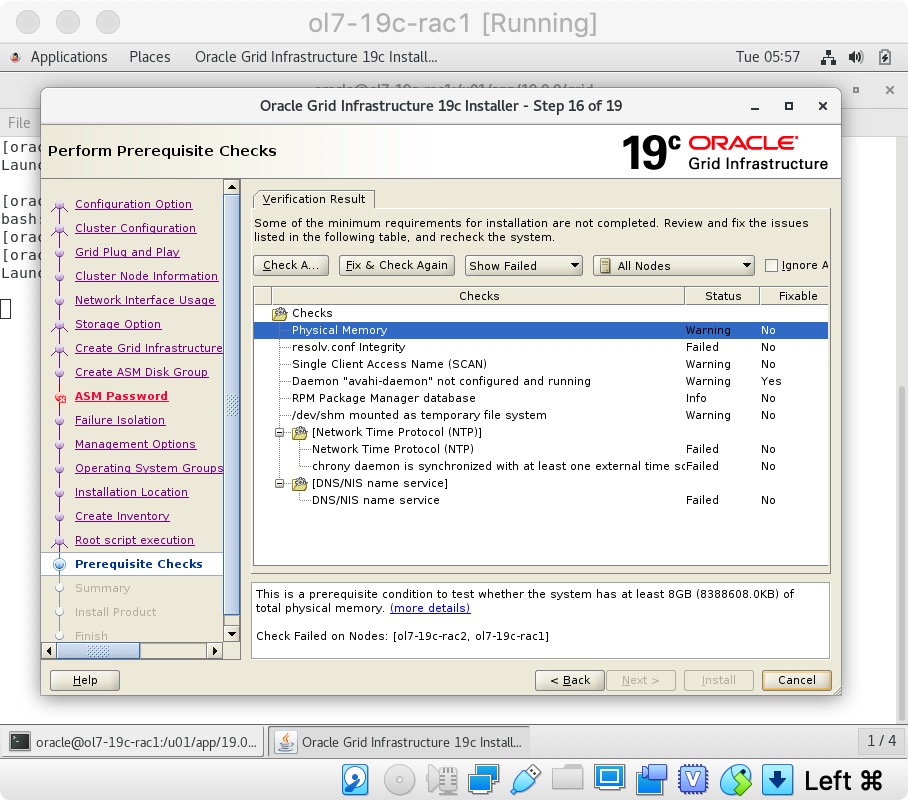908x800 pixels.
Task: Click the VirtualBox mouse integration status icon
Action: [x=735, y=780]
